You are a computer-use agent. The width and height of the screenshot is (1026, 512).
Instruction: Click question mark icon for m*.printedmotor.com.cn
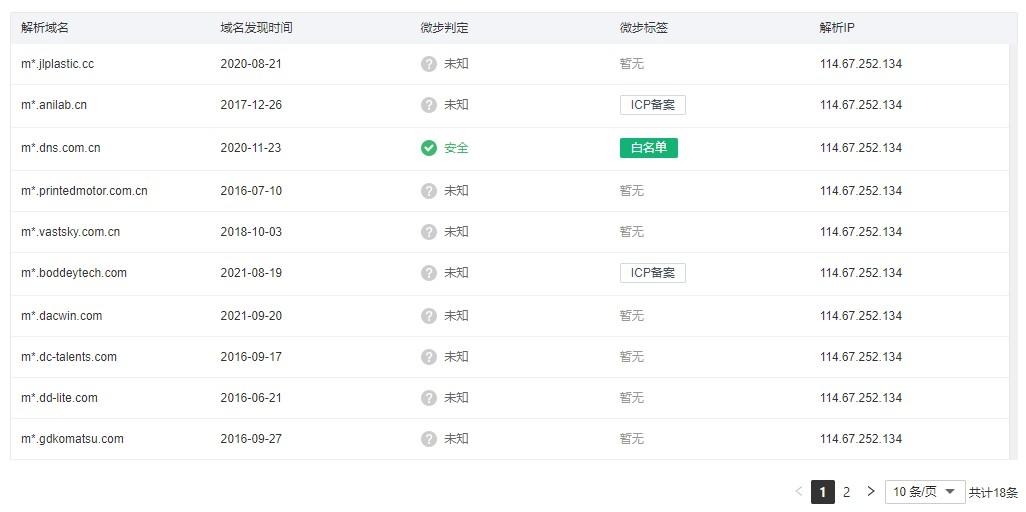coord(429,191)
